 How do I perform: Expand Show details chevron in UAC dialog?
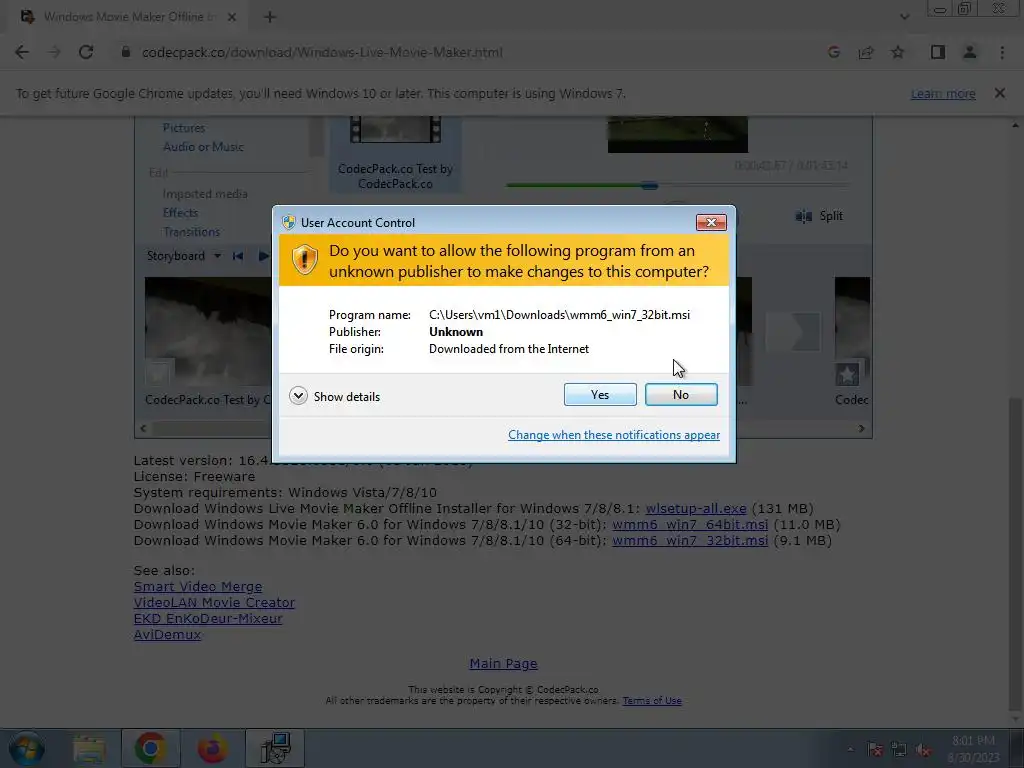[298, 396]
